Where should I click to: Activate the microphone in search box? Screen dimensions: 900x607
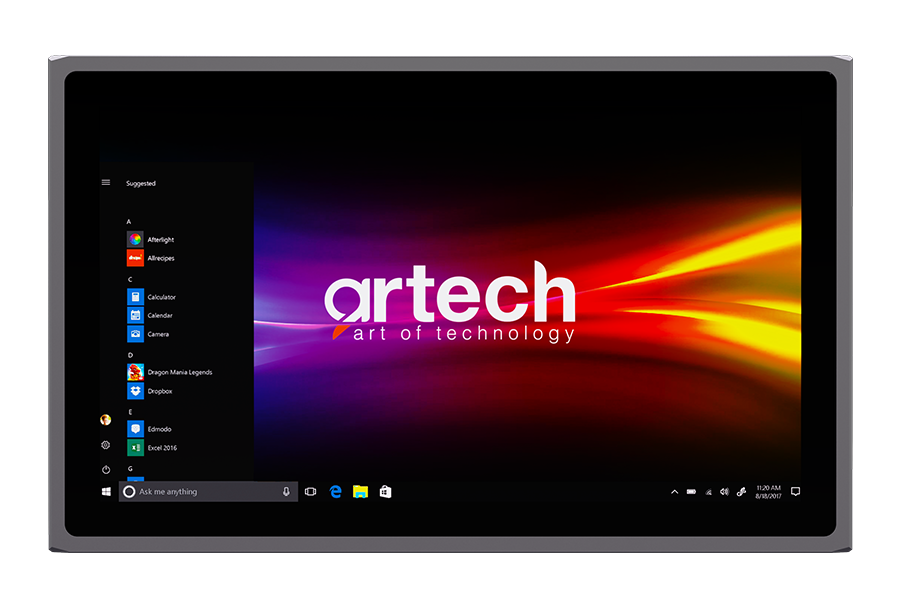click(x=286, y=492)
